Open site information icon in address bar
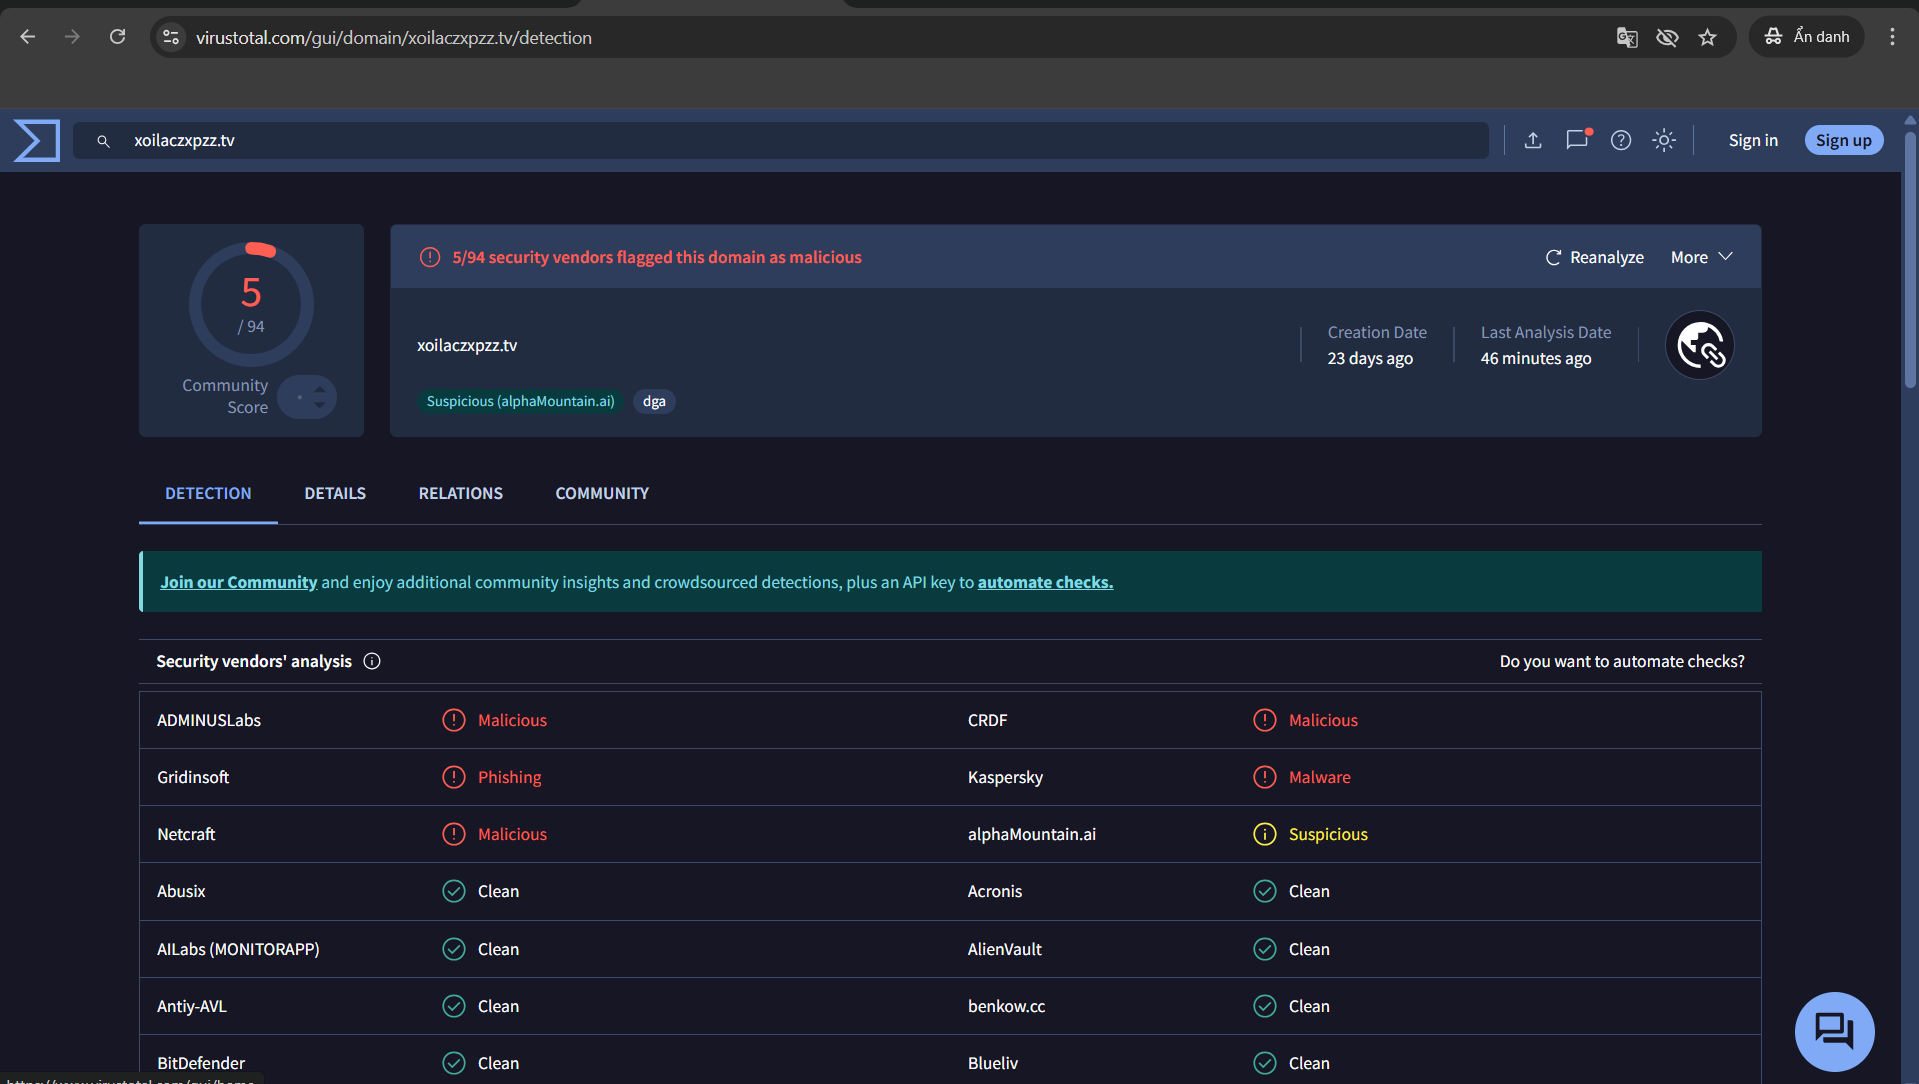The image size is (1919, 1084). pyautogui.click(x=171, y=37)
